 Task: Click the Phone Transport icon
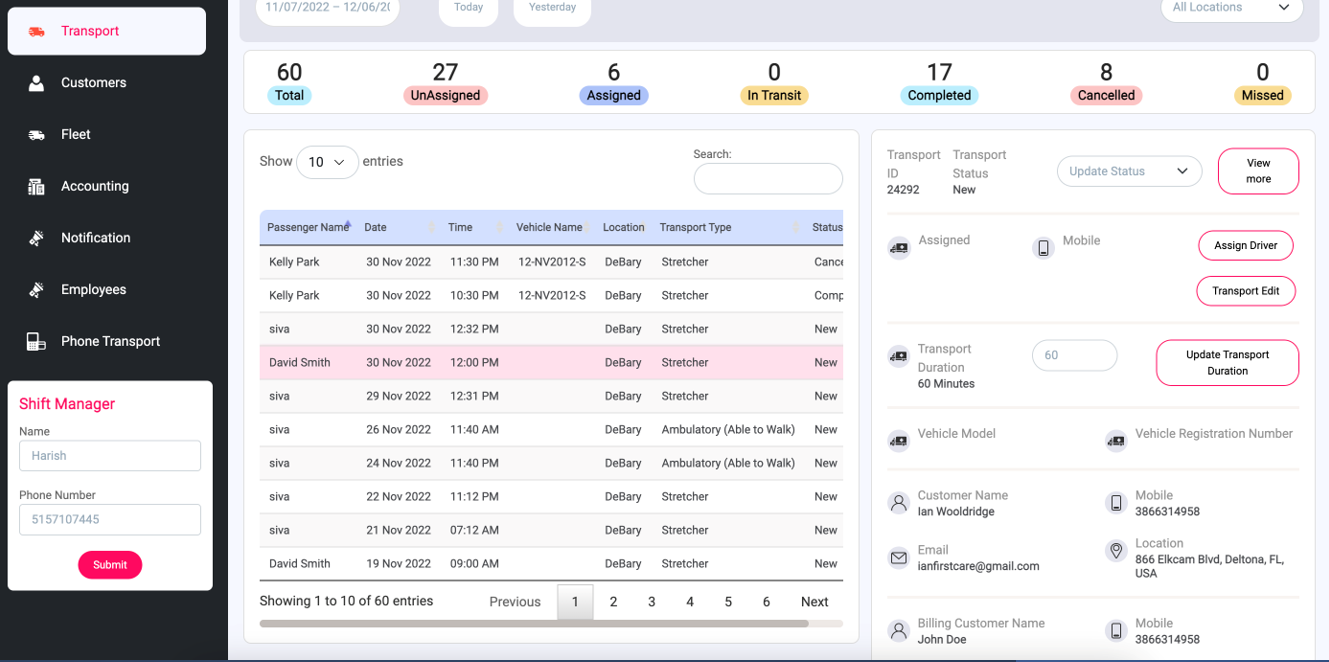[x=36, y=342]
